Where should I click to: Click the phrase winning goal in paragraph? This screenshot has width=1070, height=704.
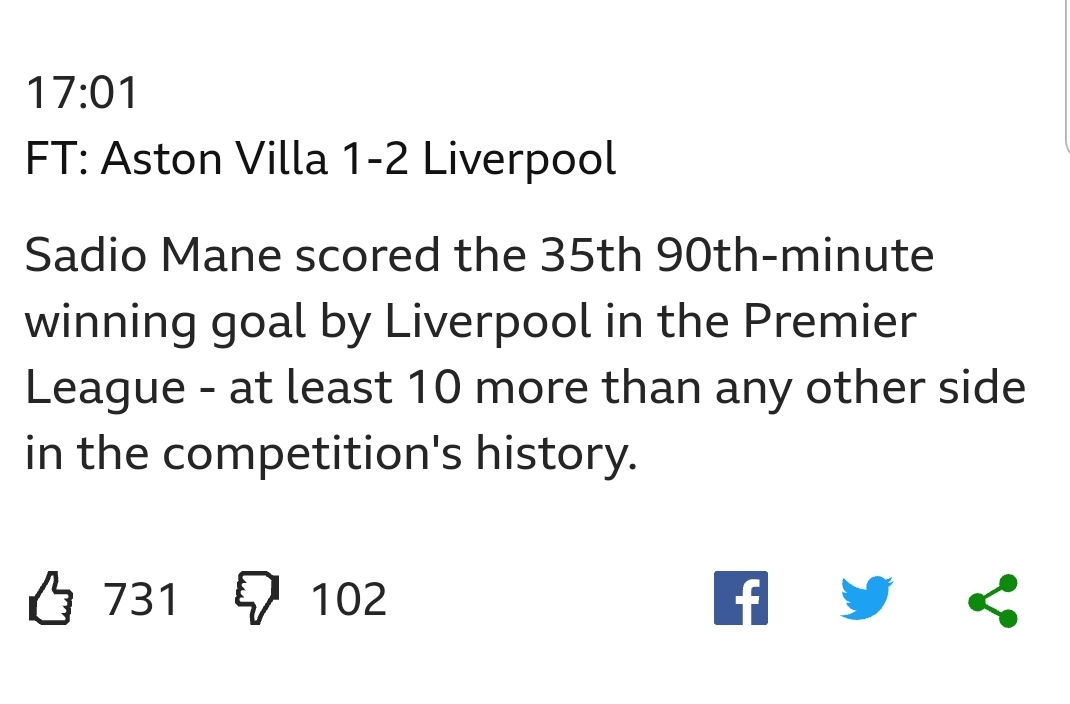[x=165, y=322]
